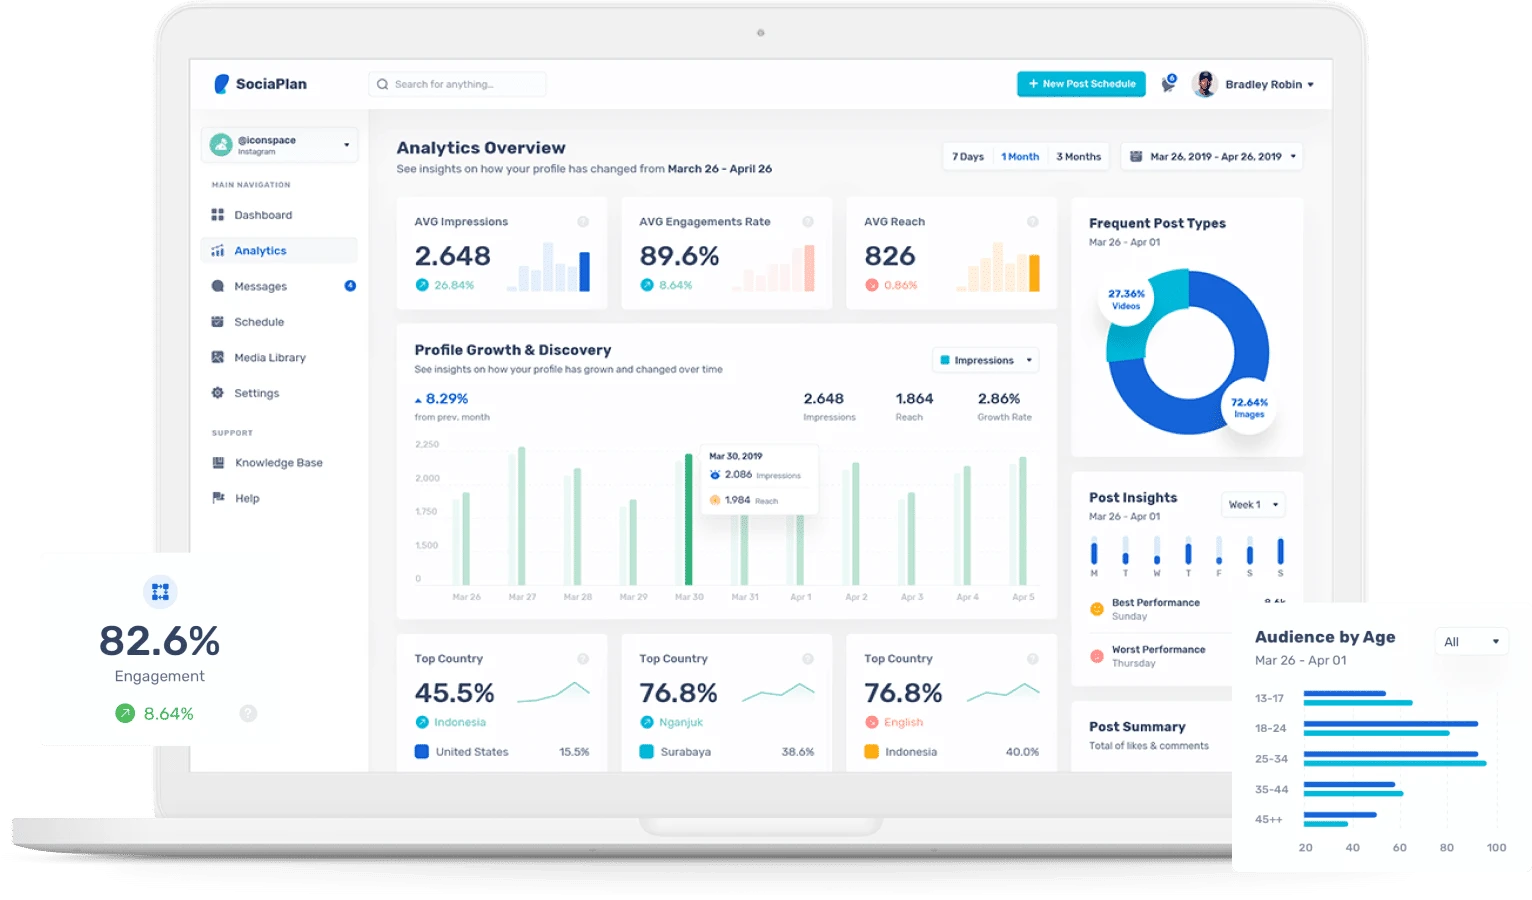
Task: Click the New Post Schedule button
Action: tap(1081, 84)
